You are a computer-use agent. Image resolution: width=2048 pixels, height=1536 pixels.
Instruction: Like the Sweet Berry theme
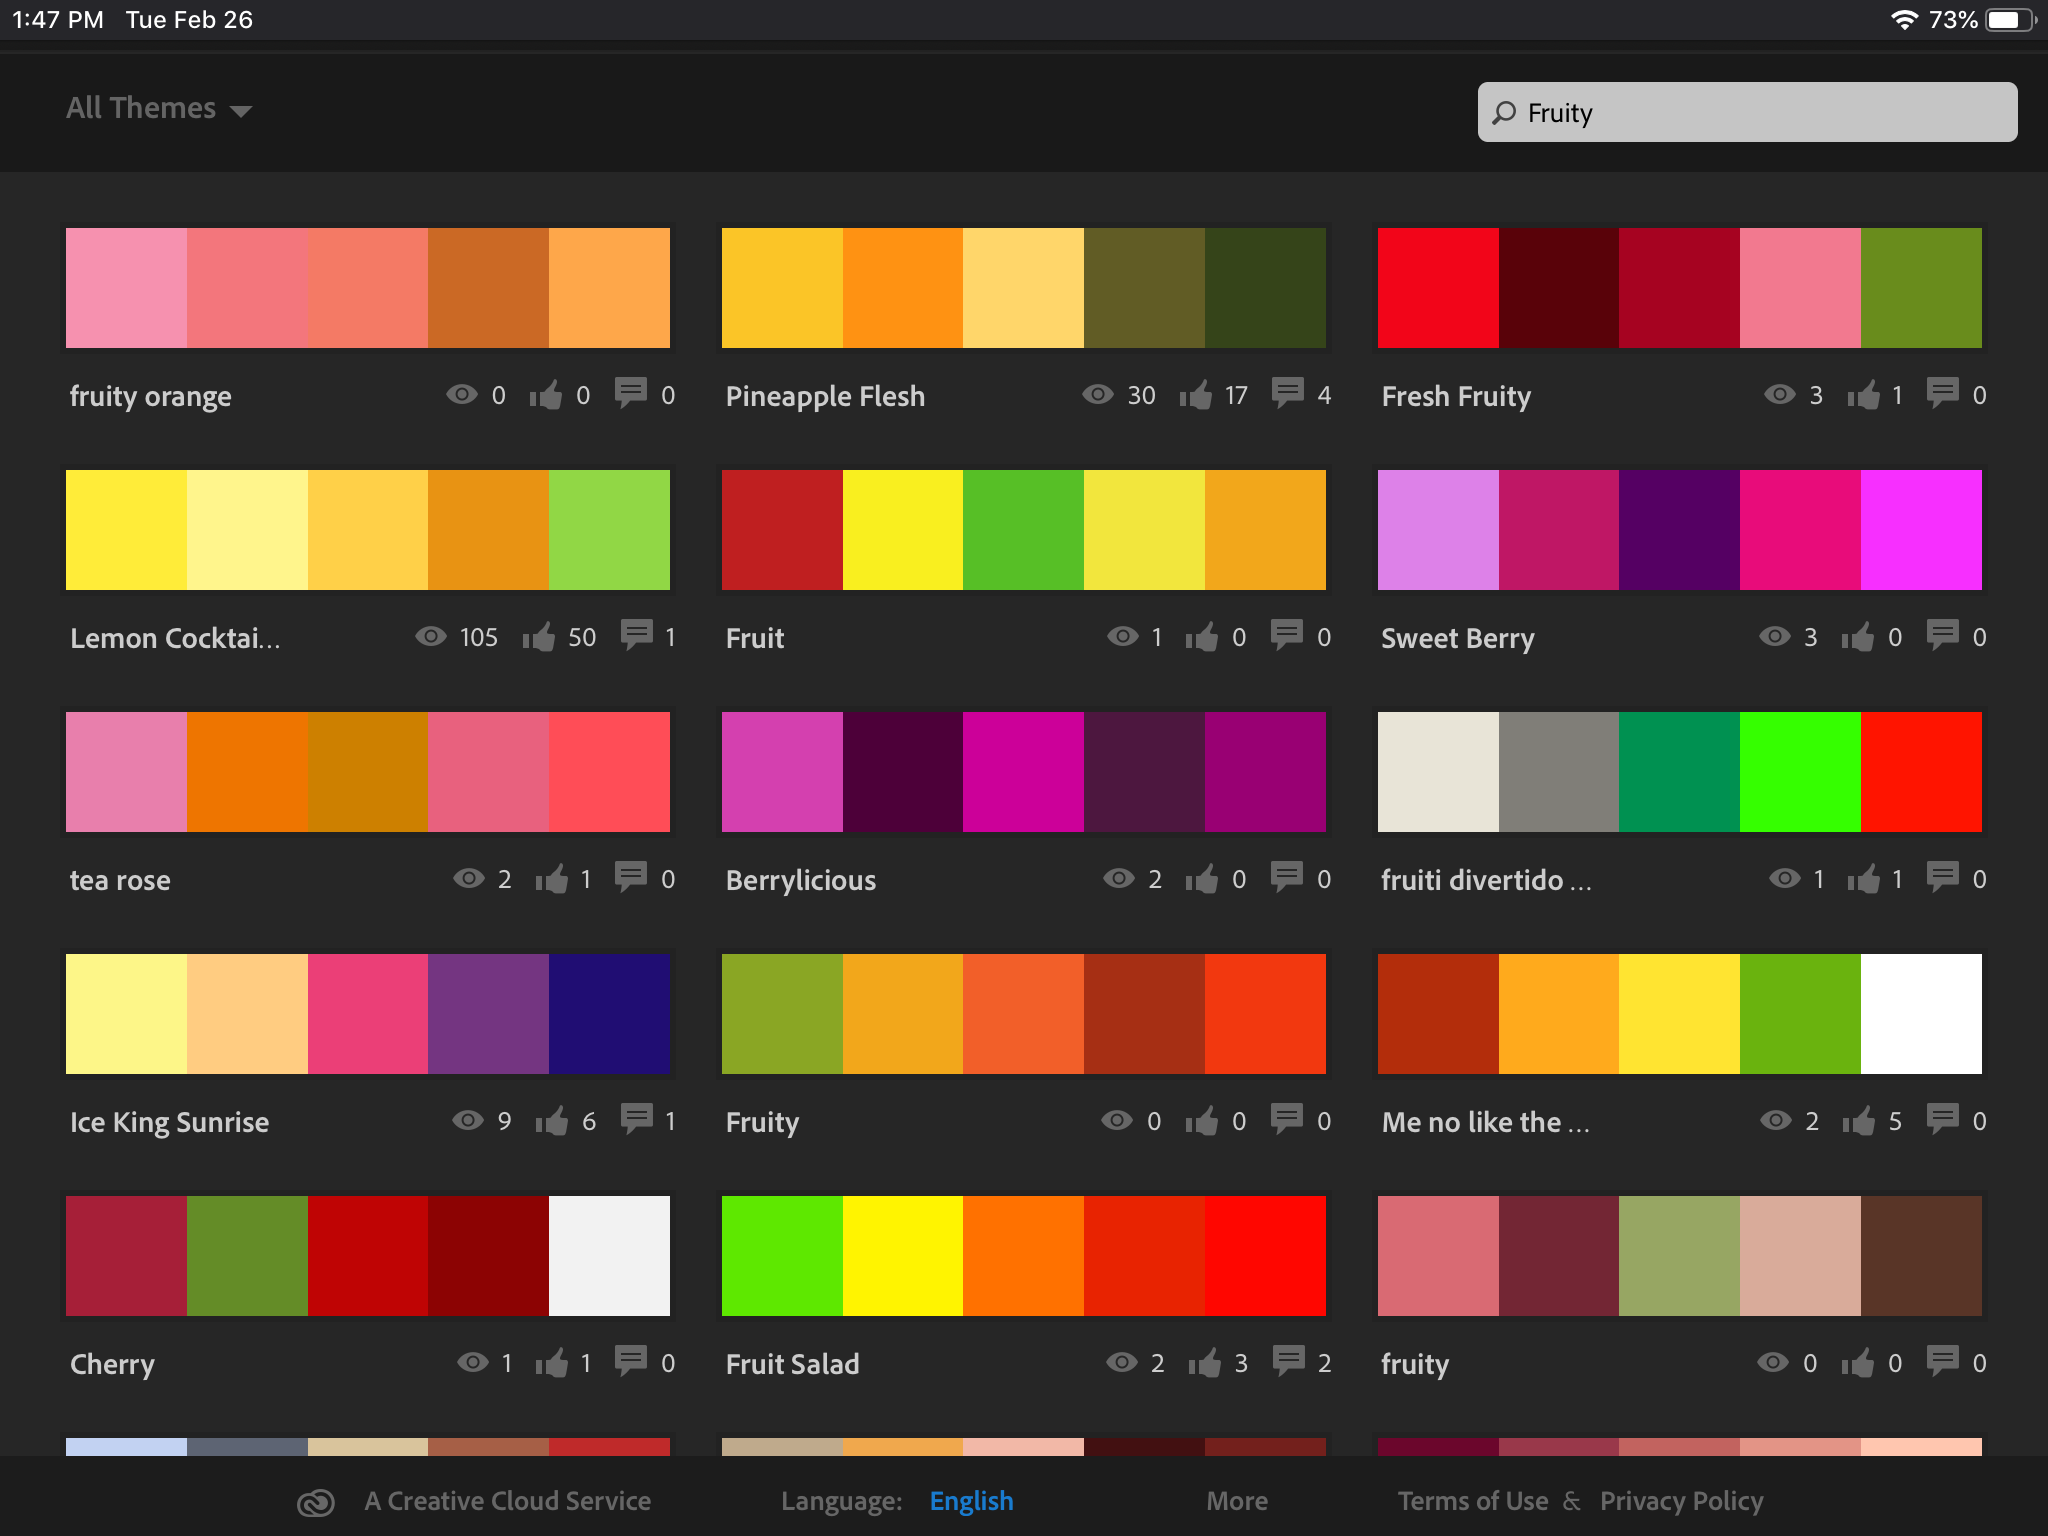click(x=1858, y=636)
